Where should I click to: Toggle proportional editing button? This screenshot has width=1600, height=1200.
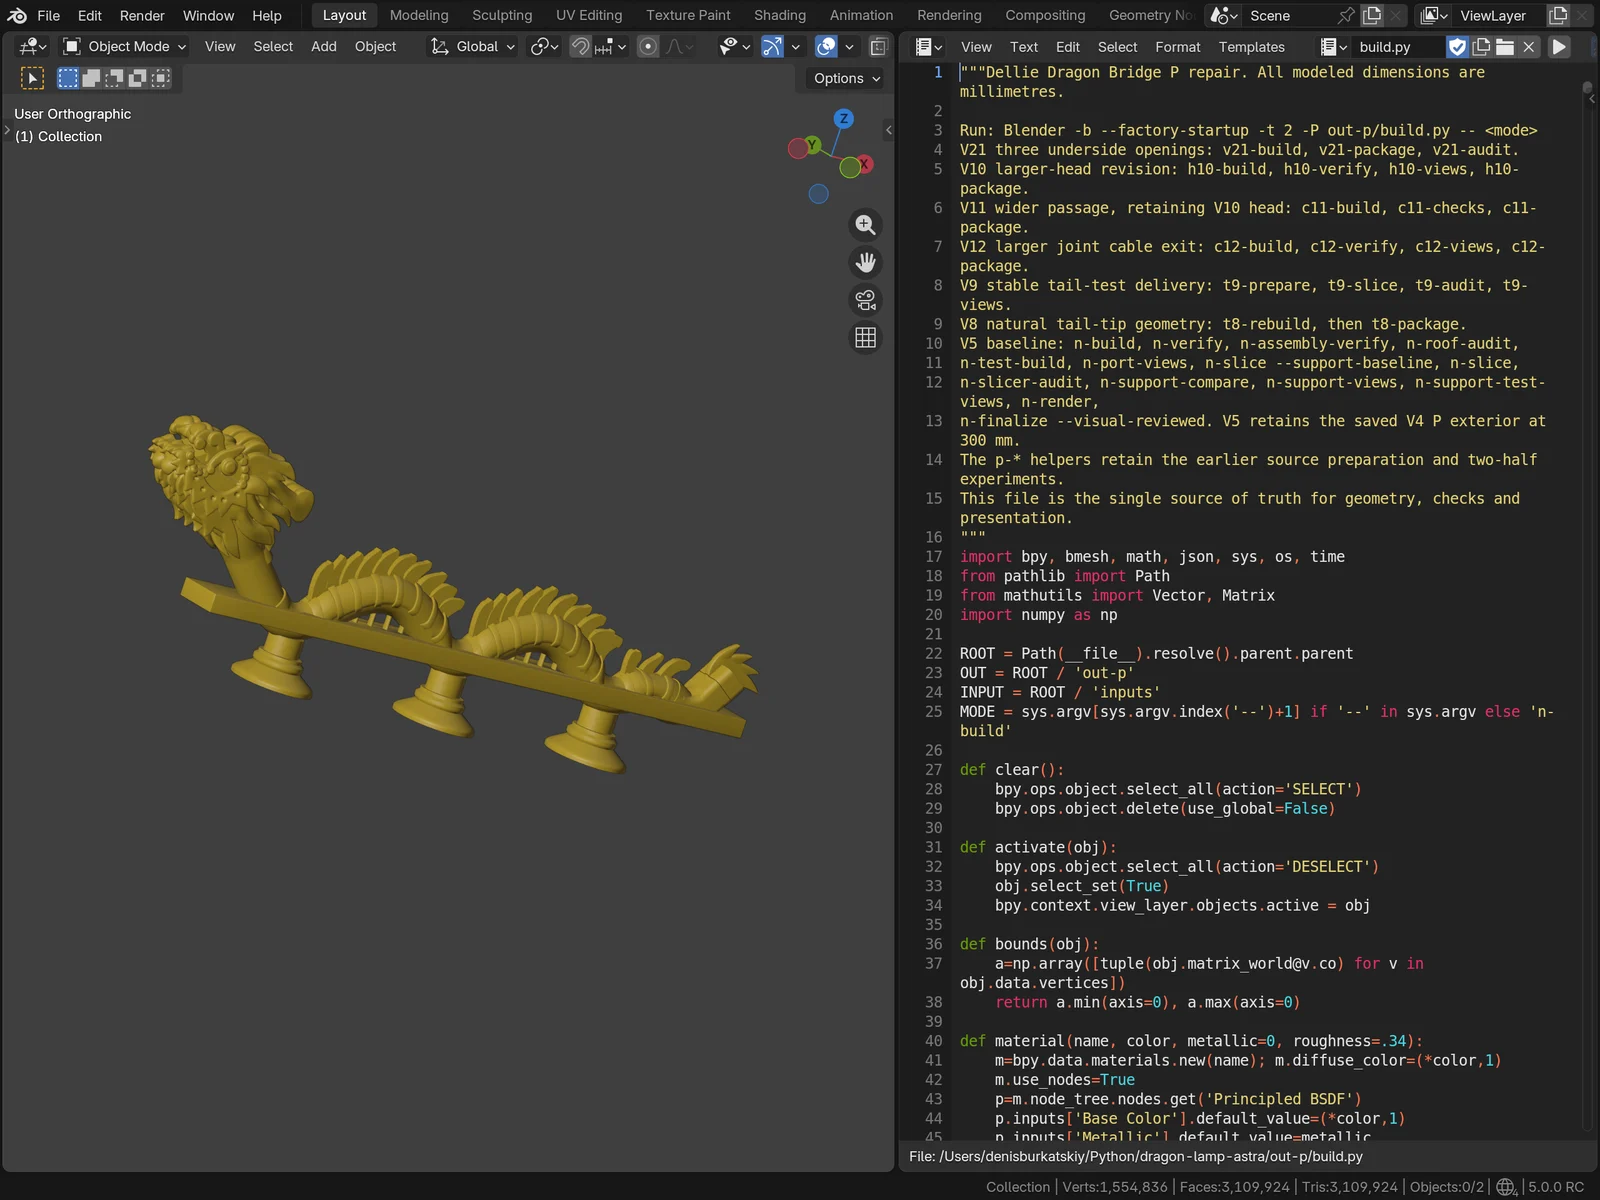[648, 46]
